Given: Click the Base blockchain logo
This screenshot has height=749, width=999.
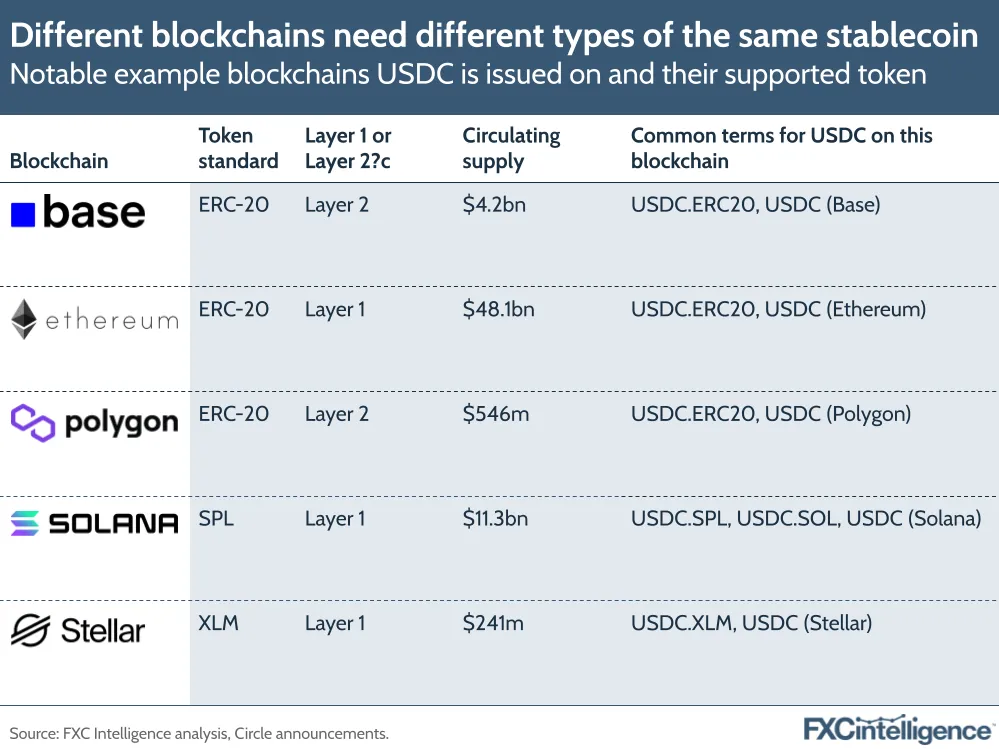Looking at the screenshot, I should 78,213.
